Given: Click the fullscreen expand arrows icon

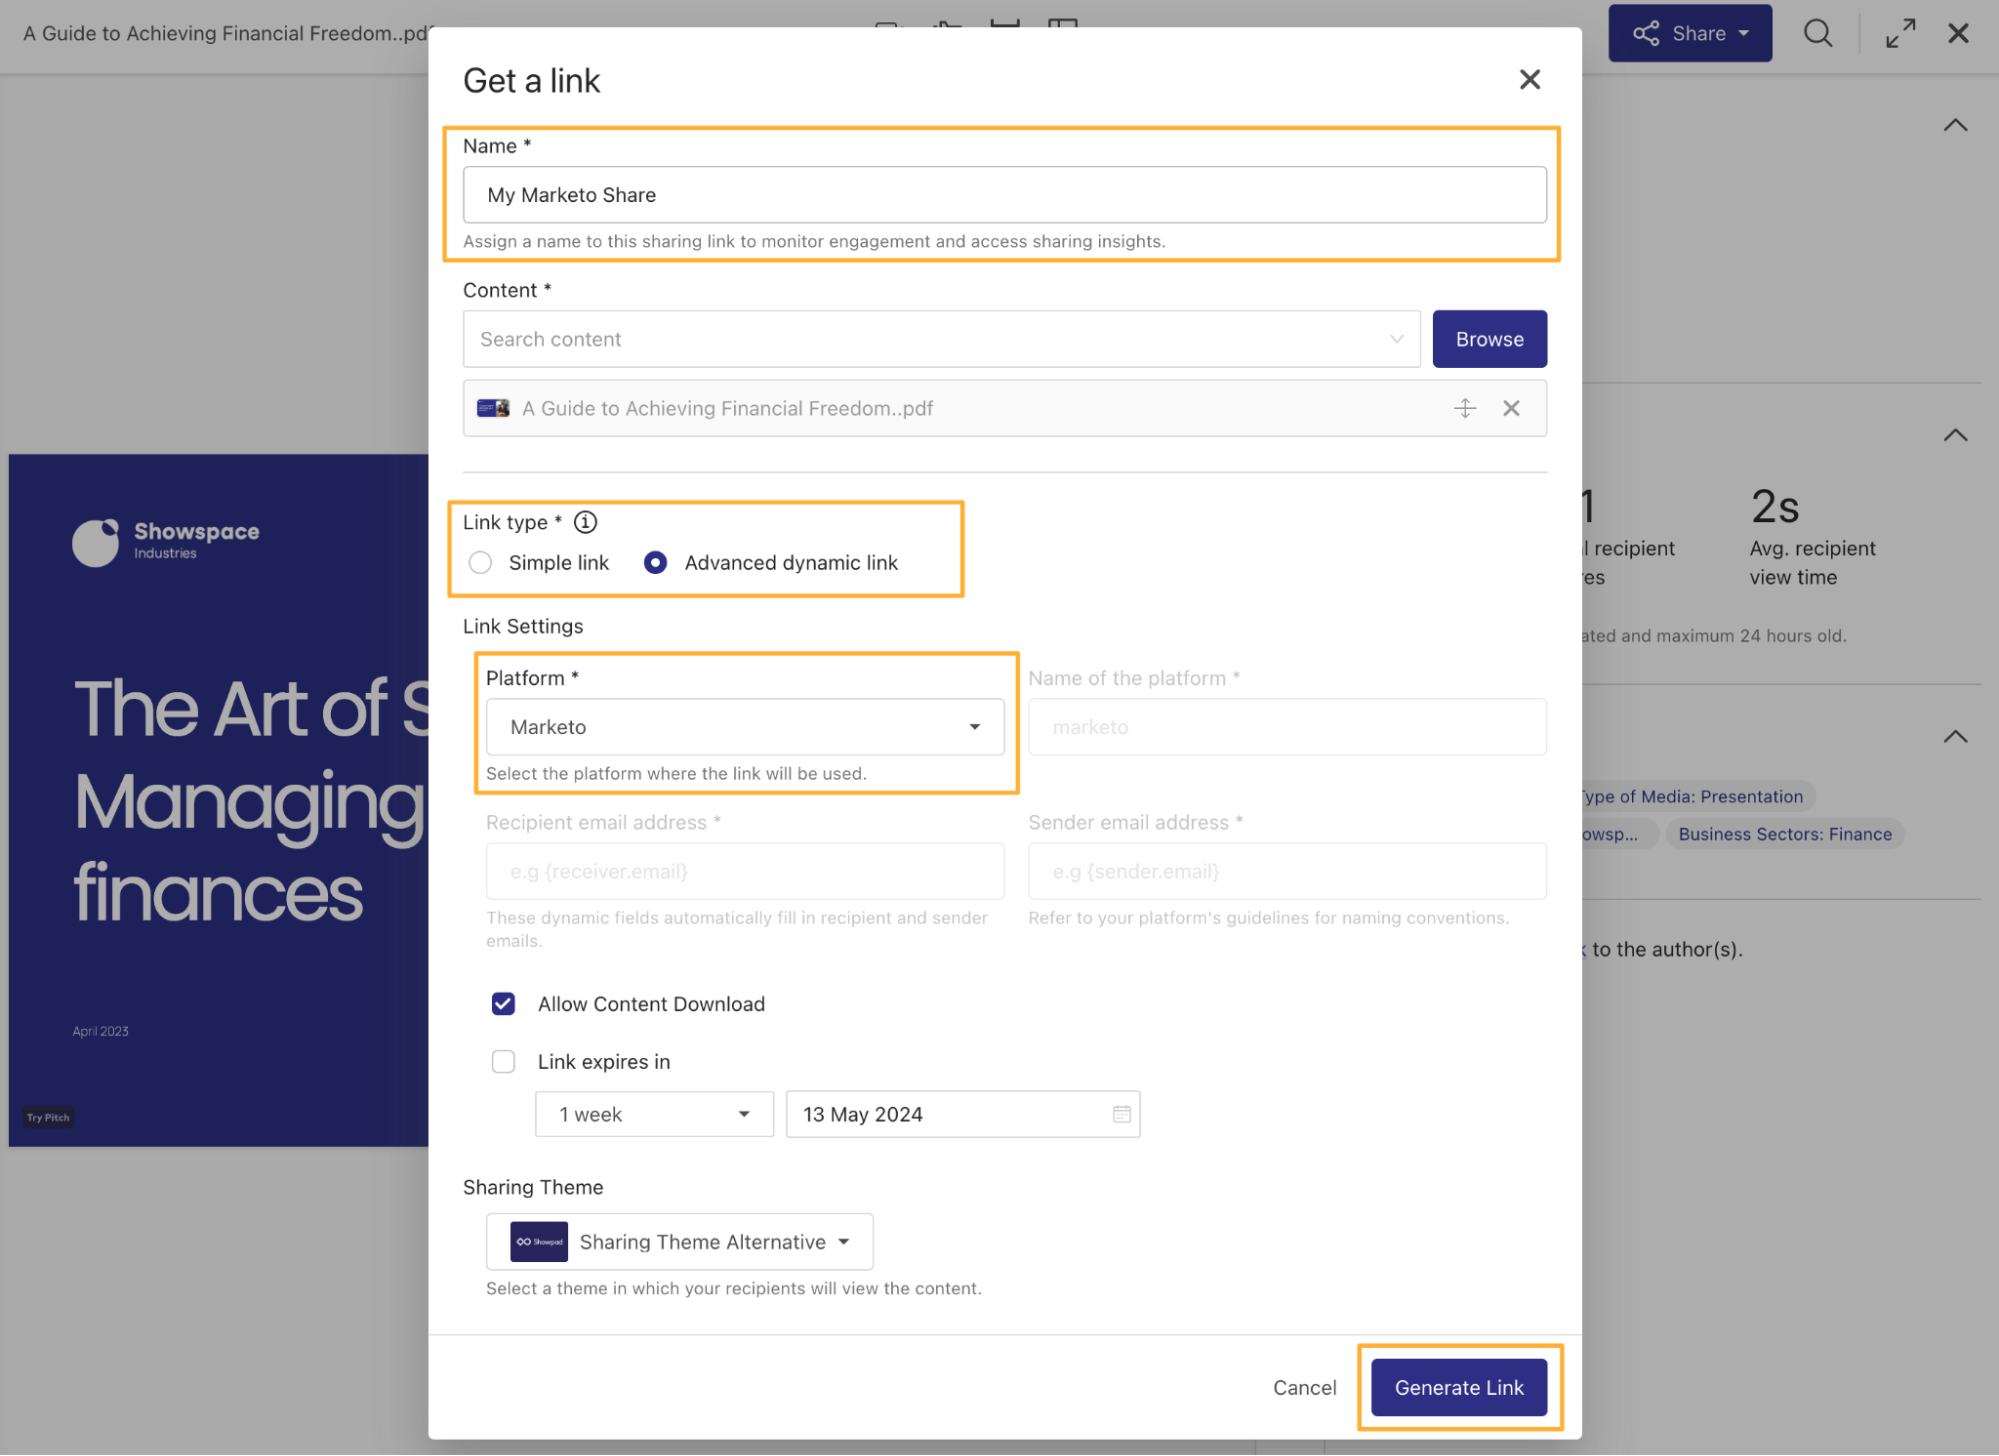Looking at the screenshot, I should point(1900,33).
